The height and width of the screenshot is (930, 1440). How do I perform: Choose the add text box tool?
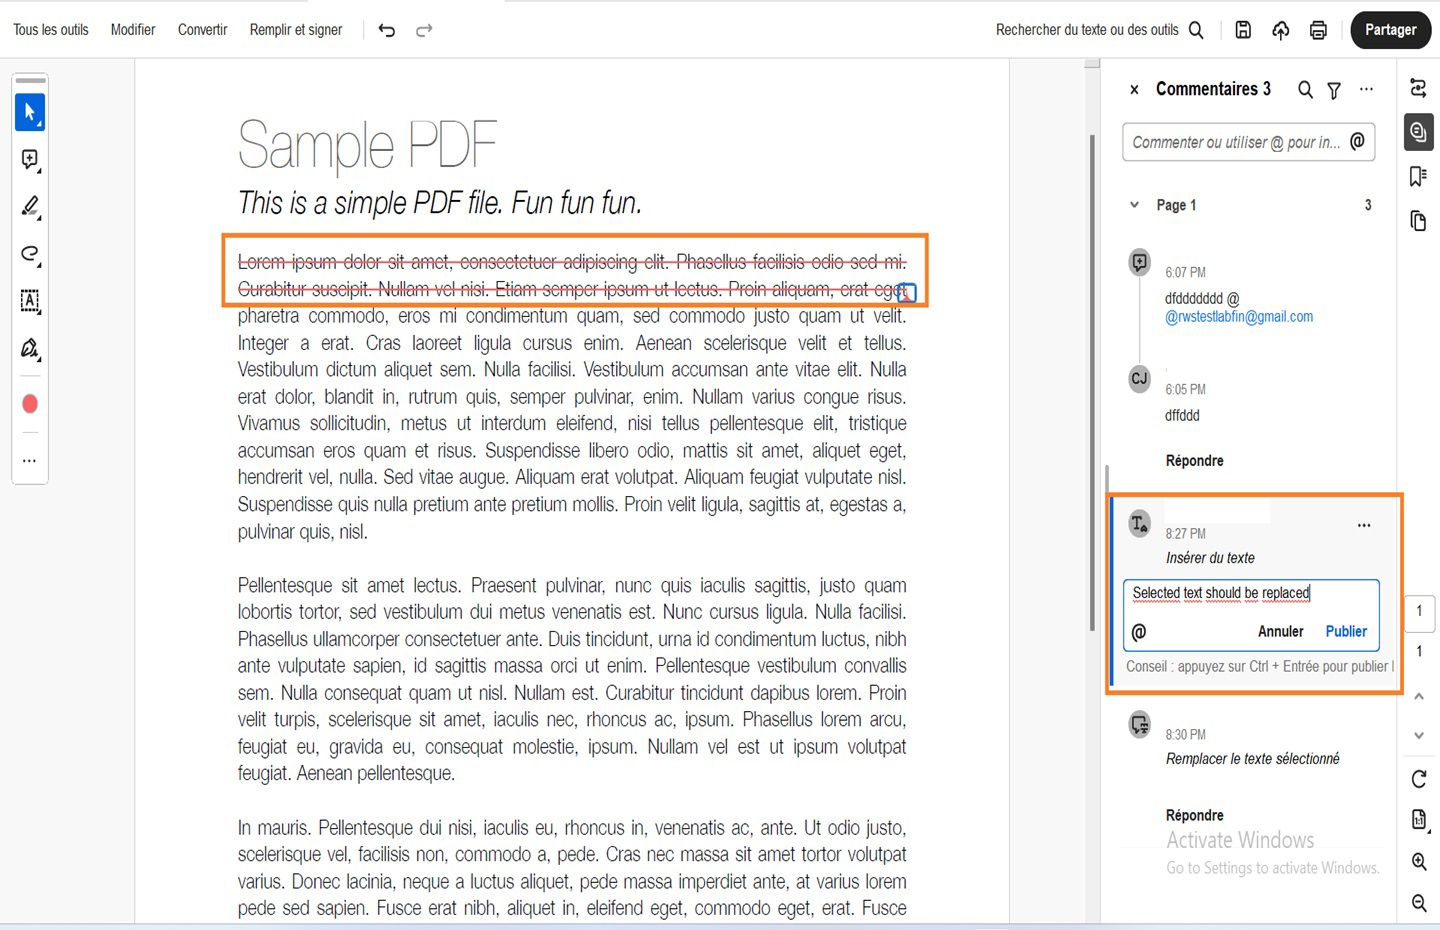pos(30,301)
